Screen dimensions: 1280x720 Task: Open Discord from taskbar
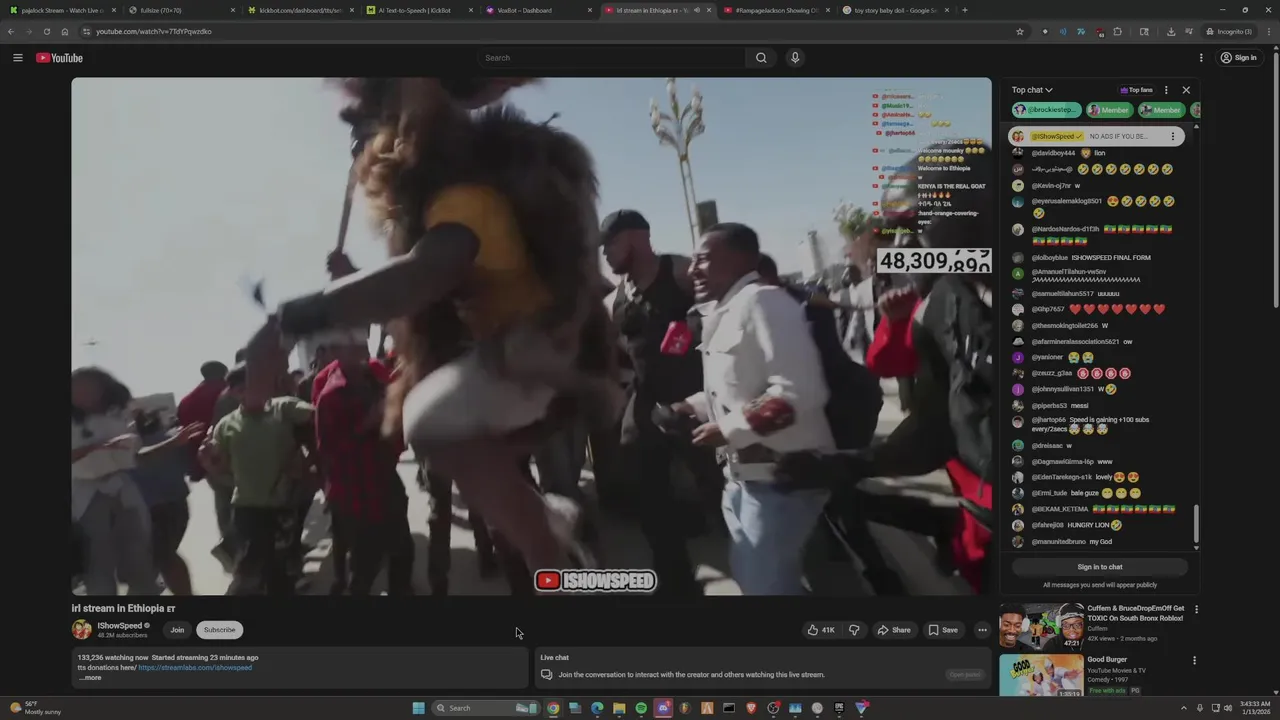click(663, 708)
